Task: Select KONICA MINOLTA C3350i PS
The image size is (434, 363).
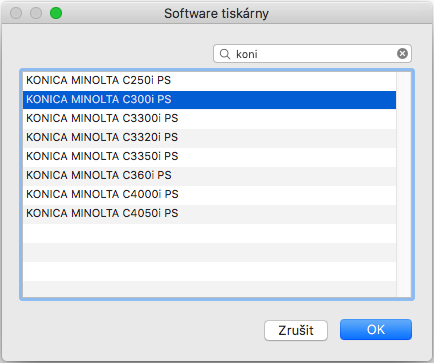Action: [209, 156]
